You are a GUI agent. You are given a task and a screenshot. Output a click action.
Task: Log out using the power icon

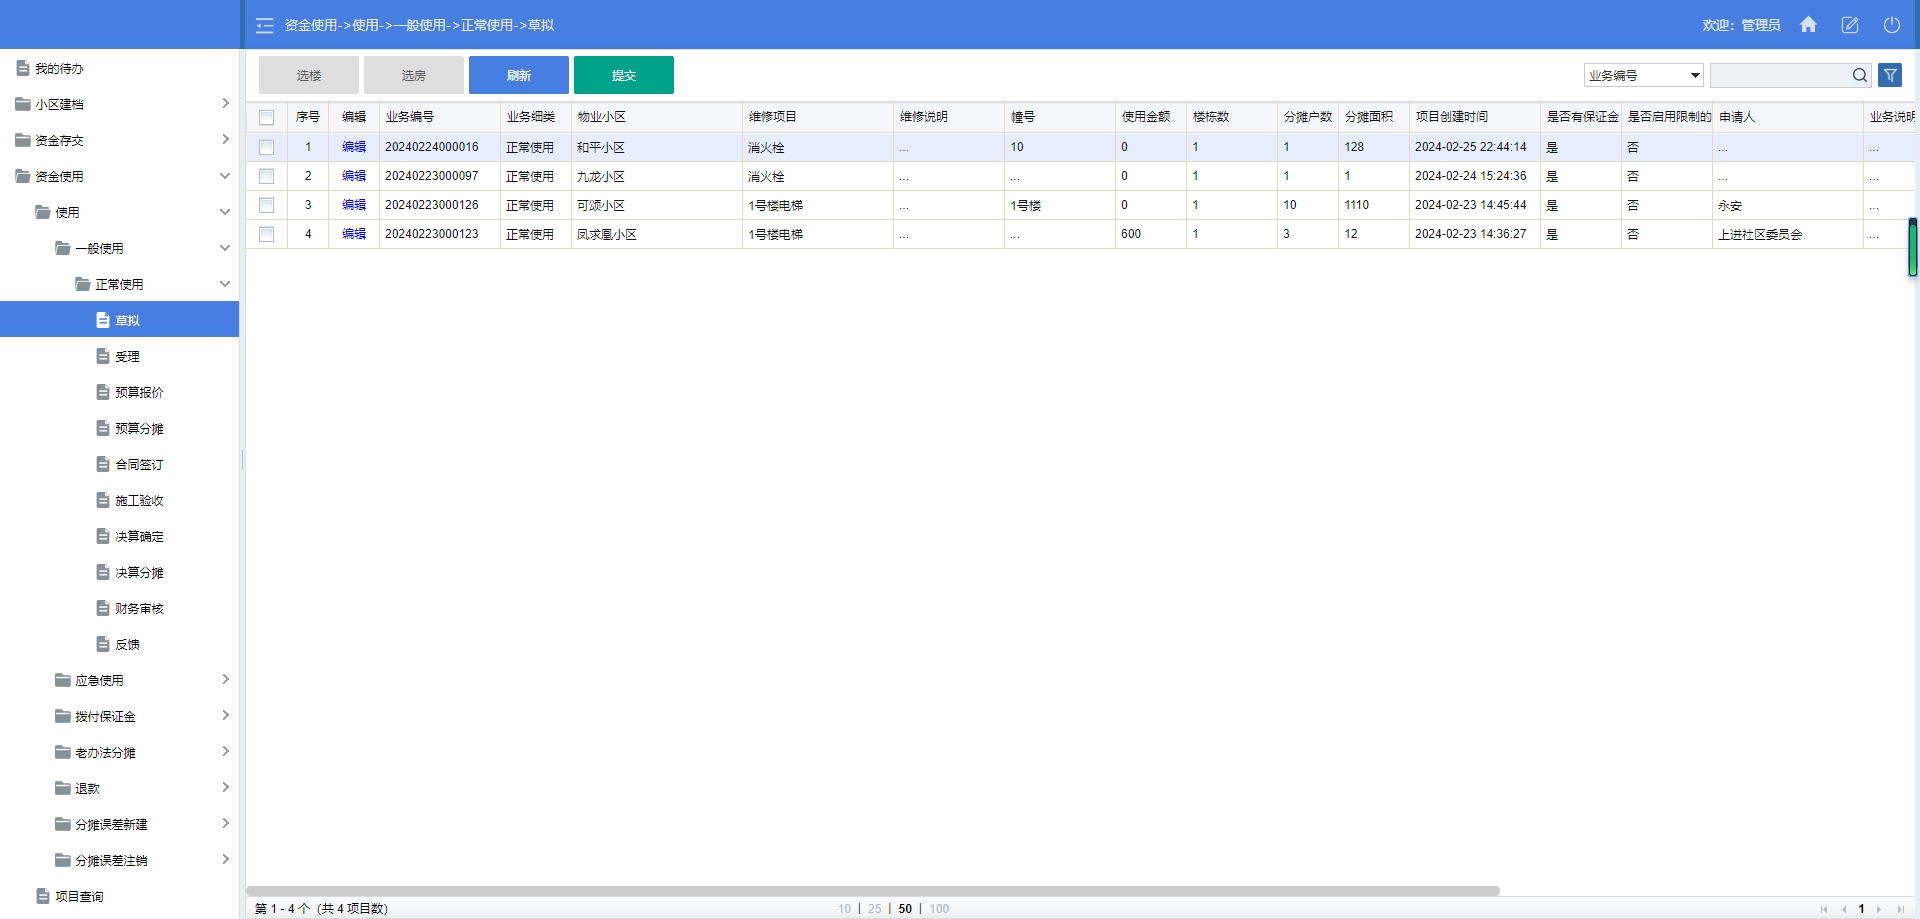coord(1892,25)
